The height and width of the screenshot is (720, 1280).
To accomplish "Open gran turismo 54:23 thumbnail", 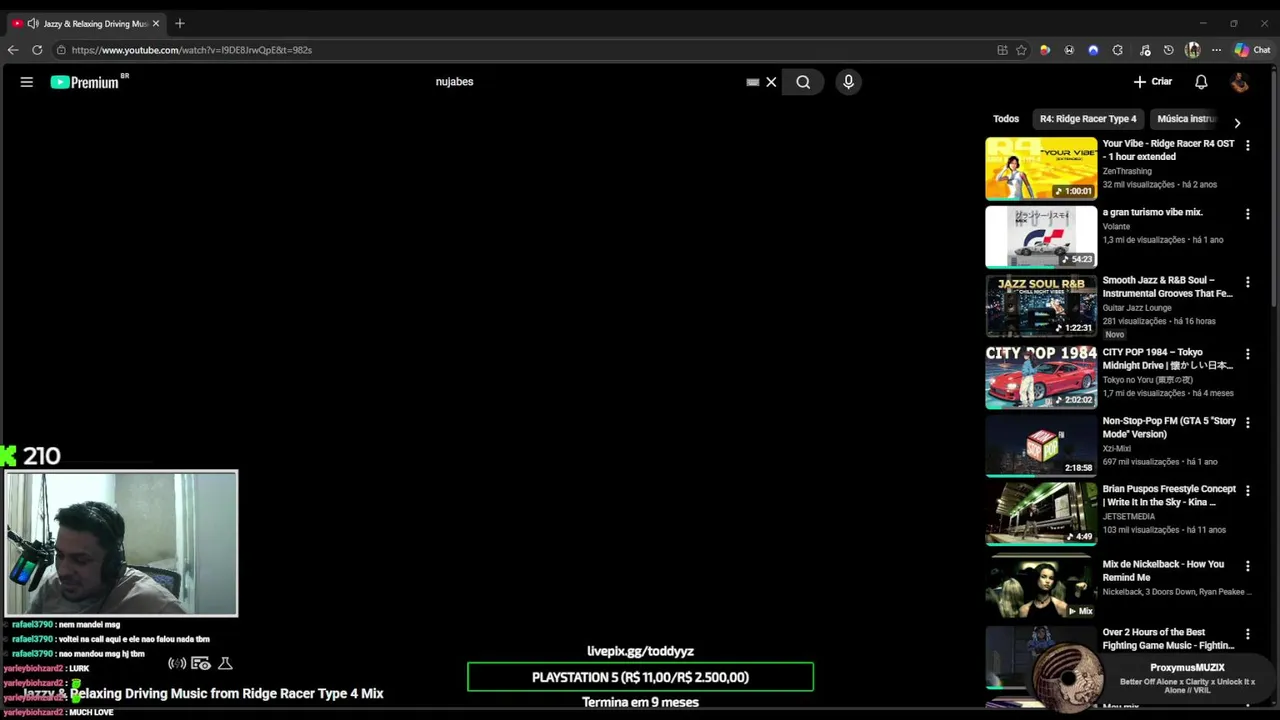I will 1041,237.
